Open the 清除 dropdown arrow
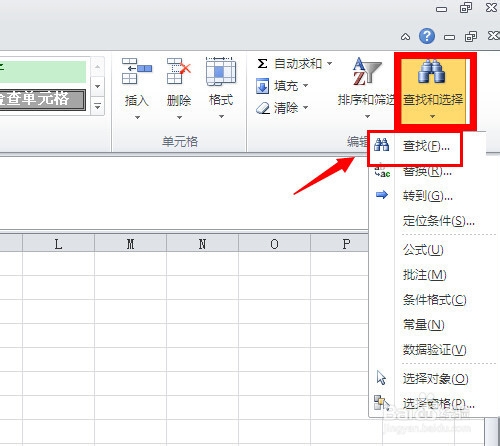 (x=305, y=108)
